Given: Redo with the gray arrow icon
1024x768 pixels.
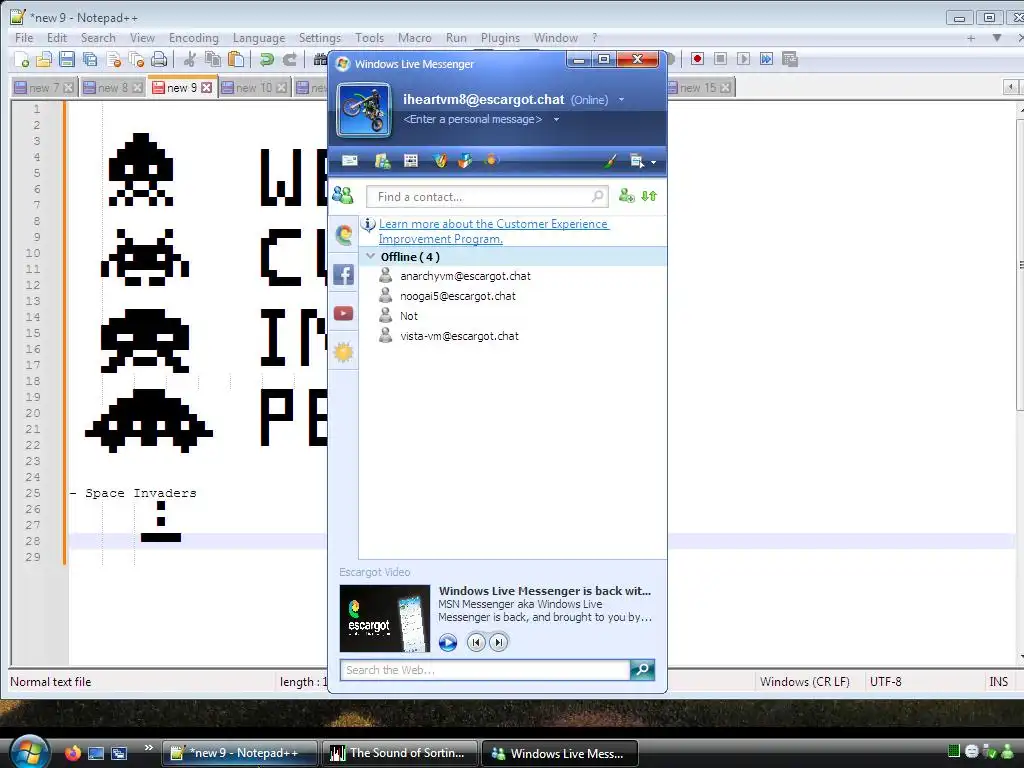Looking at the screenshot, I should click(289, 59).
